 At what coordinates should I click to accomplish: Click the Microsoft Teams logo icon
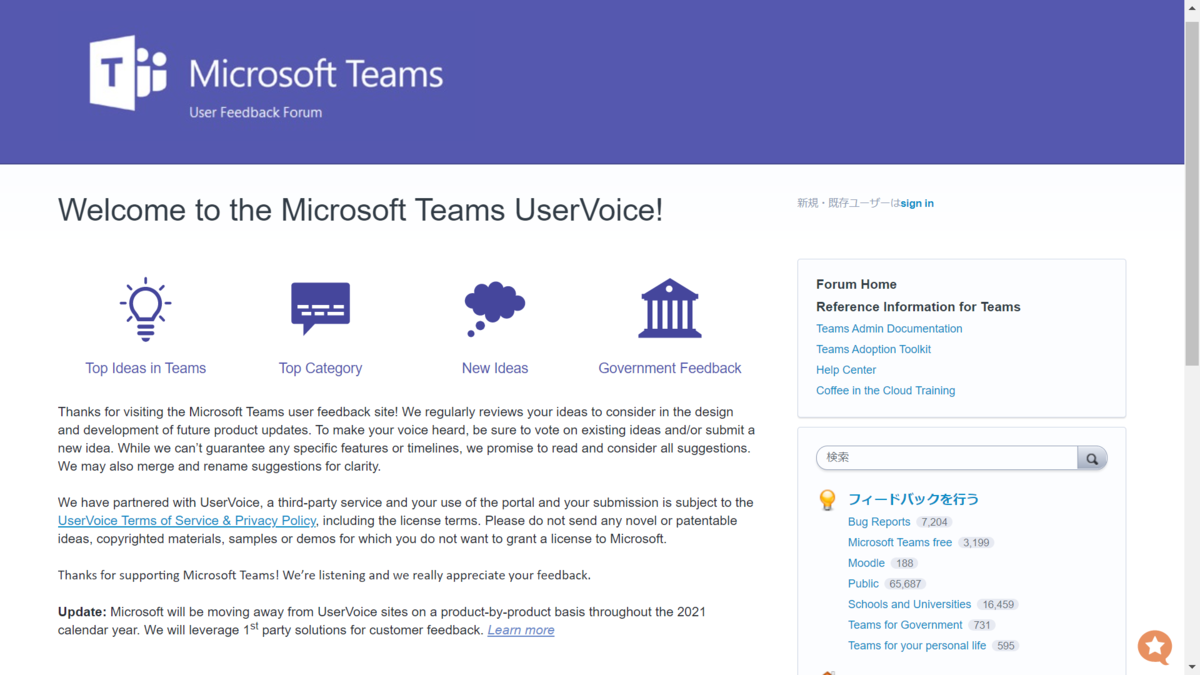[x=128, y=73]
